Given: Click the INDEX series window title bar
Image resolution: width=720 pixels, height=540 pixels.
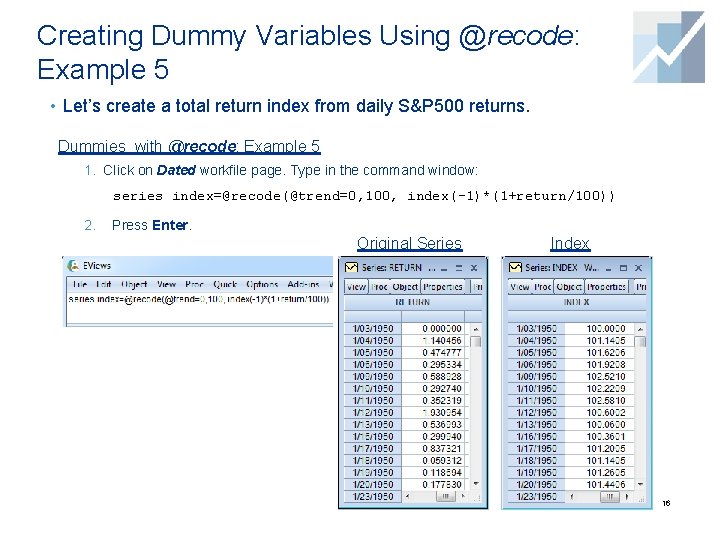Looking at the screenshot, I should [x=576, y=268].
